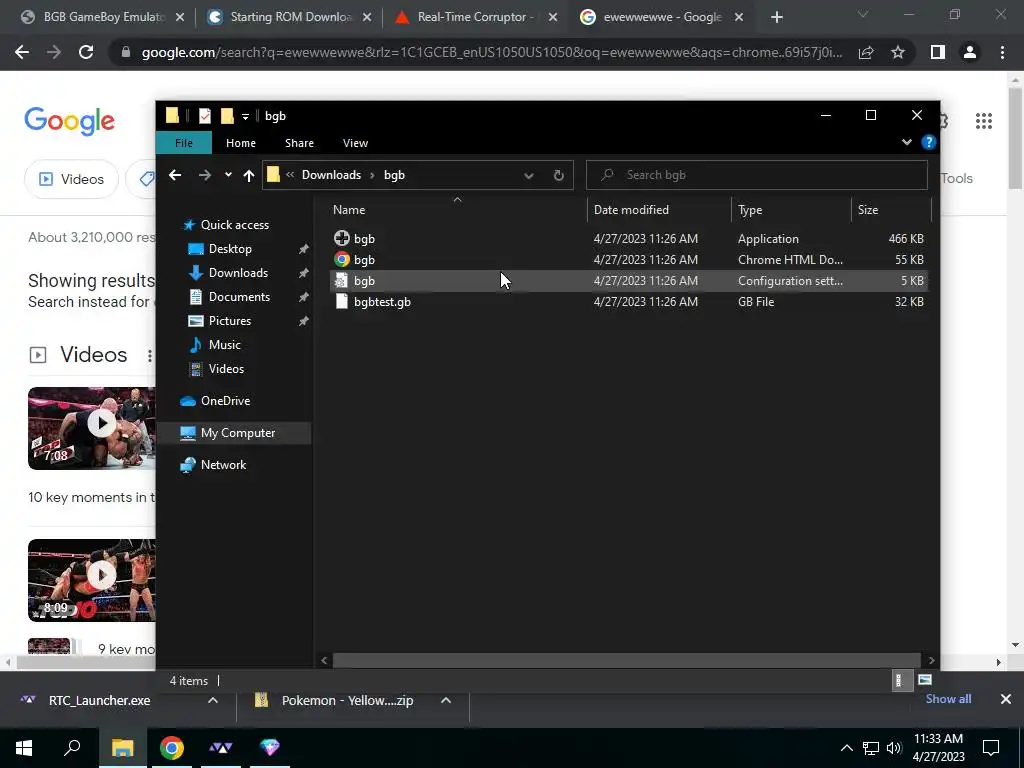Open Customize Quick Access Toolbar dropdown
The height and width of the screenshot is (768, 1024).
tap(246, 117)
